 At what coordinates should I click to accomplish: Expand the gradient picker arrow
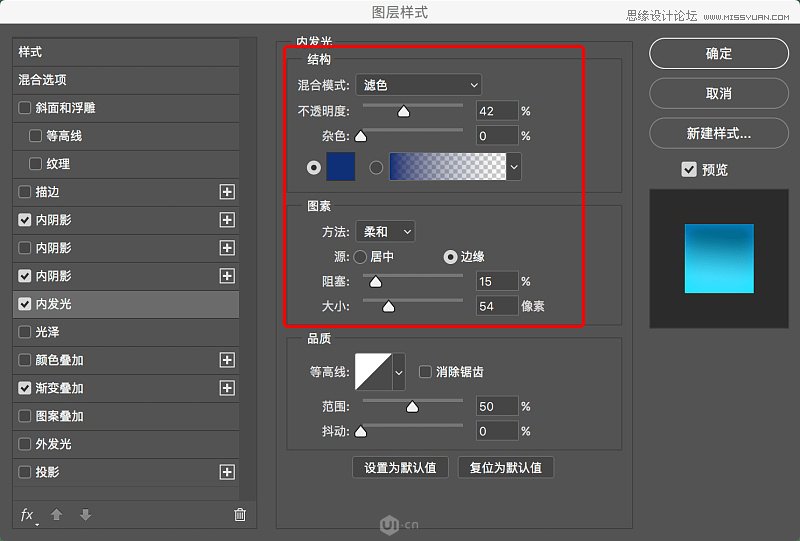point(514,167)
